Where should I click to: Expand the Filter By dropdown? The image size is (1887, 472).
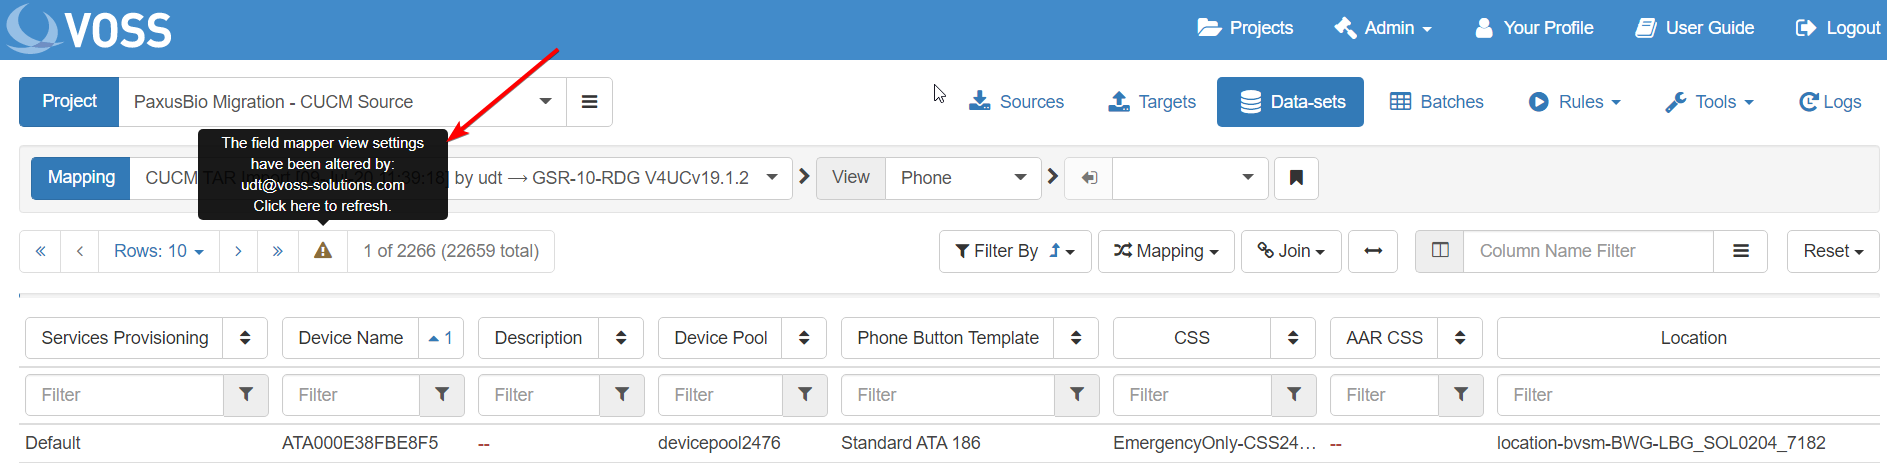coord(1014,251)
